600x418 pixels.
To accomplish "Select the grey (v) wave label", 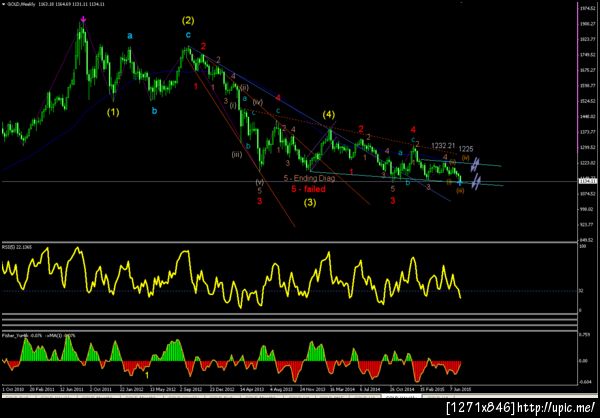I will pyautogui.click(x=260, y=182).
